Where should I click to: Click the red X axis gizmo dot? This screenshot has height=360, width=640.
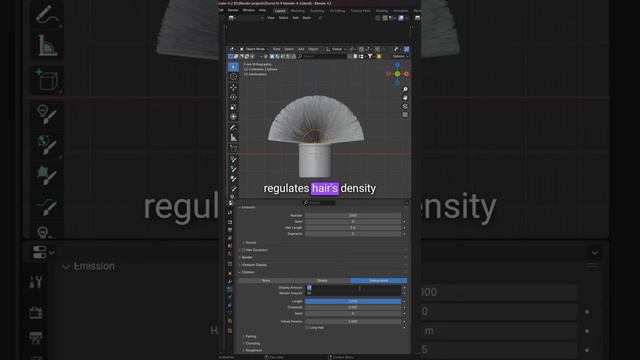click(x=406, y=74)
